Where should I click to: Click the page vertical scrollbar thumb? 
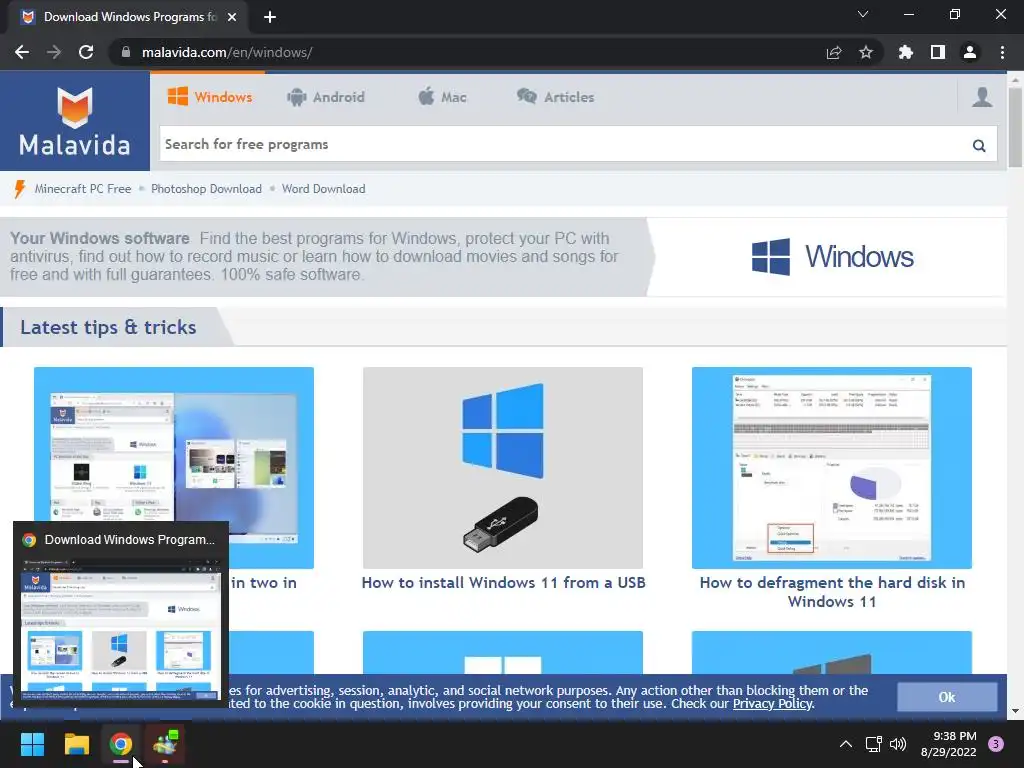[x=1016, y=127]
